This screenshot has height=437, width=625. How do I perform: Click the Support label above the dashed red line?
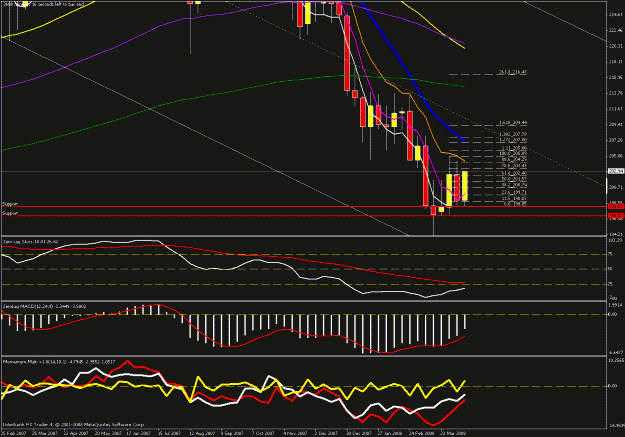pos(10,213)
